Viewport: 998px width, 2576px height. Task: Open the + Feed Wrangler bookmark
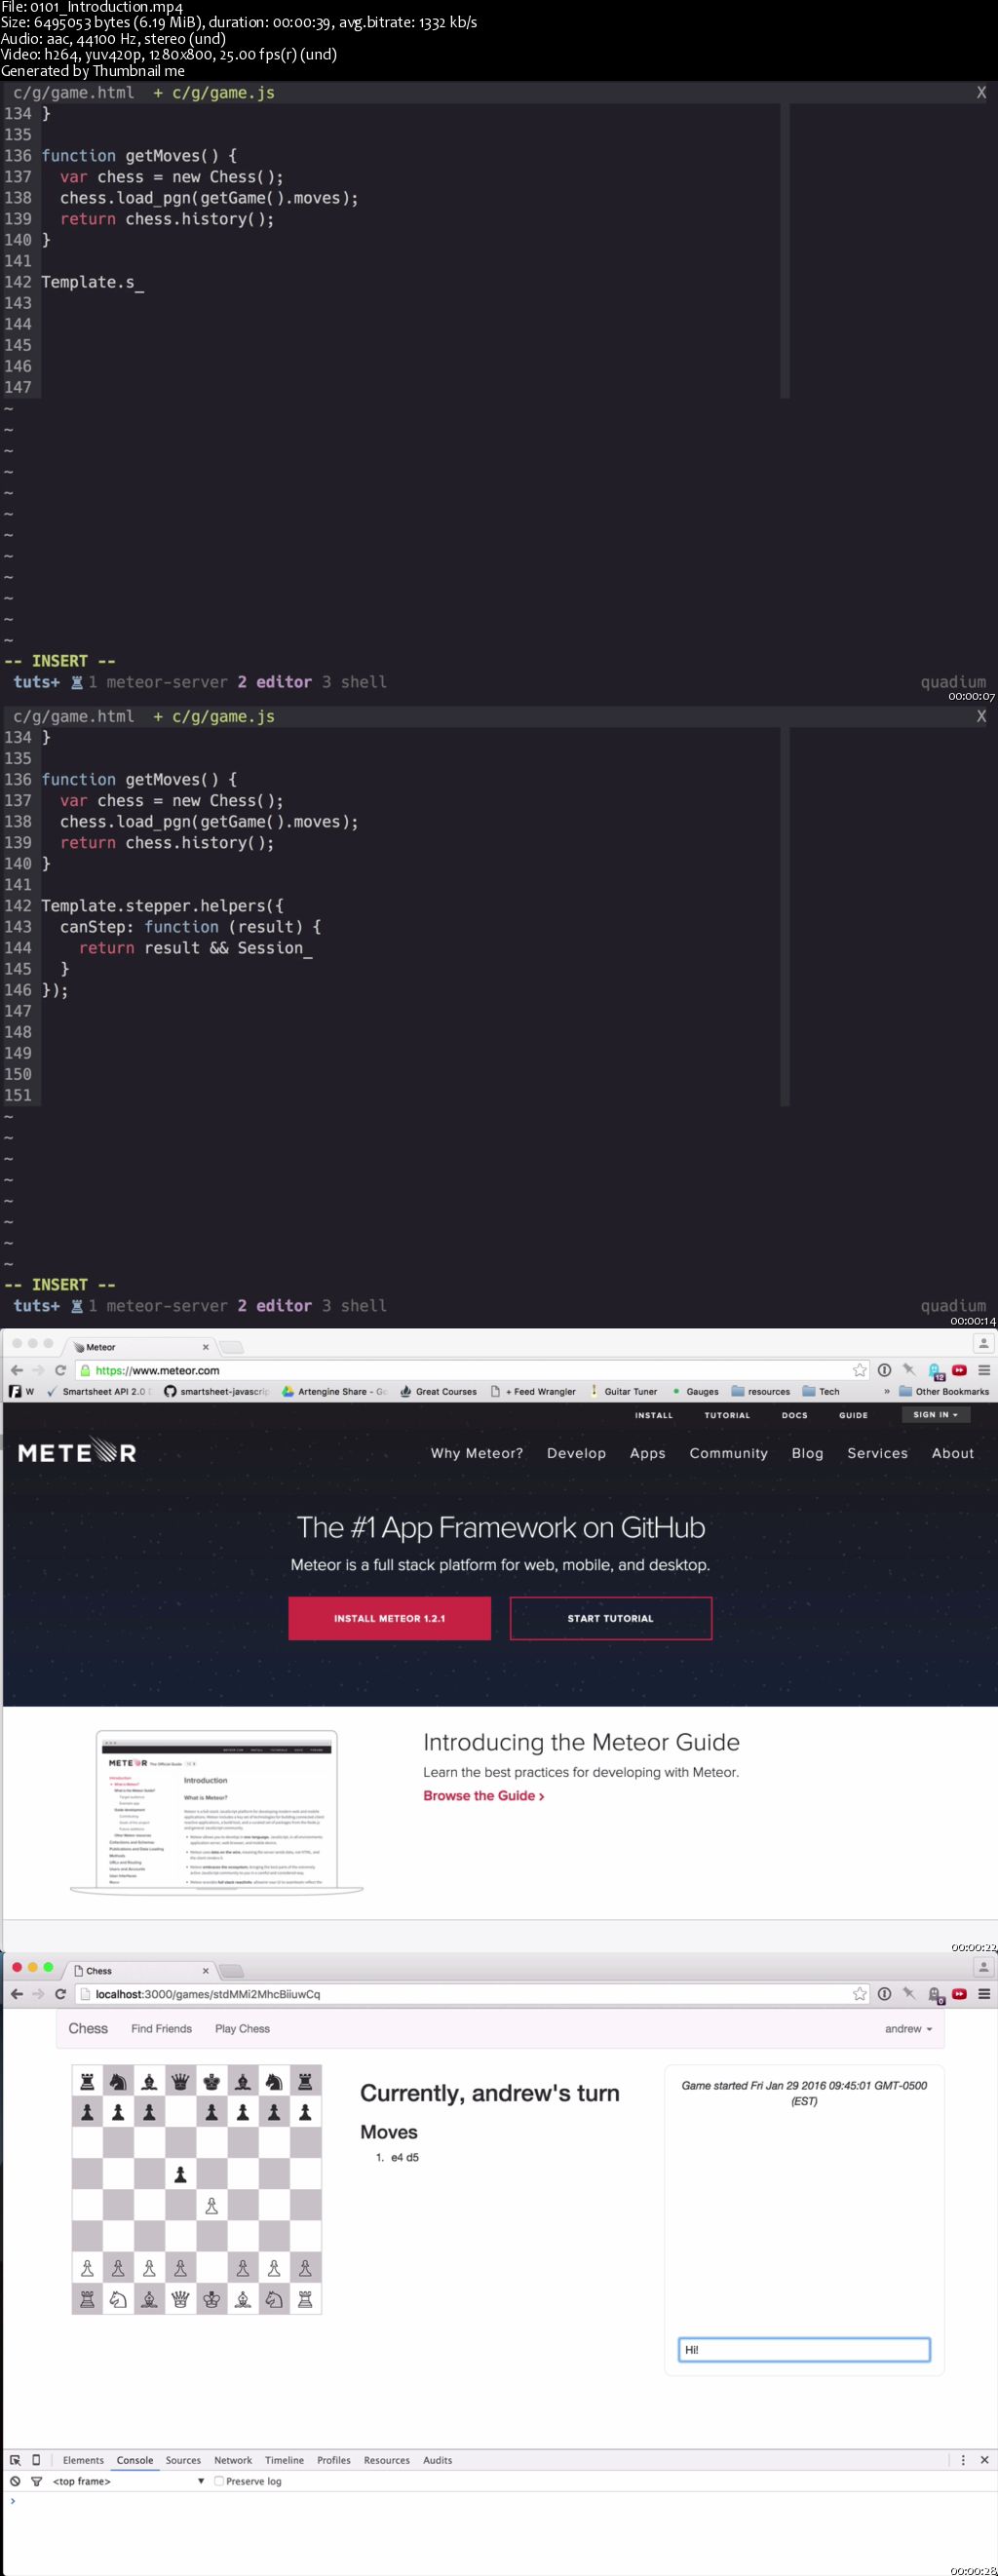(x=533, y=1391)
